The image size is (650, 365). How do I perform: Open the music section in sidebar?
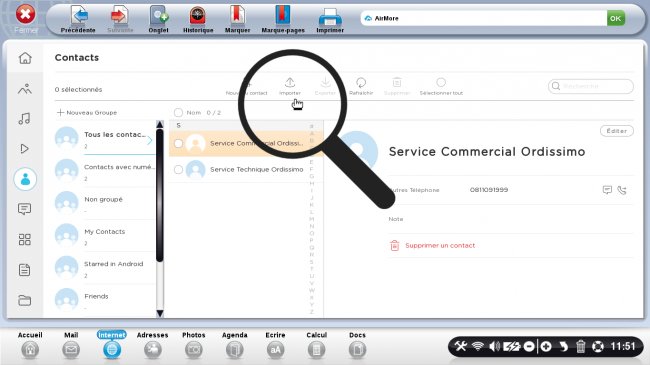point(24,119)
